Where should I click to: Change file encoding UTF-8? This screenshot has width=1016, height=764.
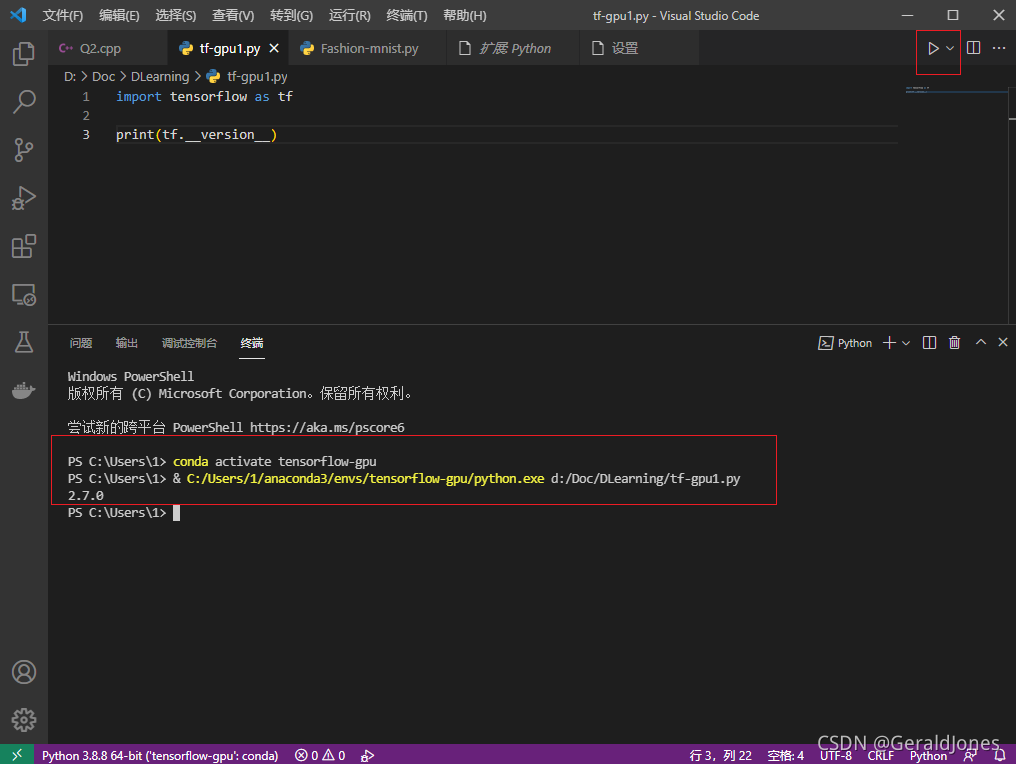coord(836,756)
